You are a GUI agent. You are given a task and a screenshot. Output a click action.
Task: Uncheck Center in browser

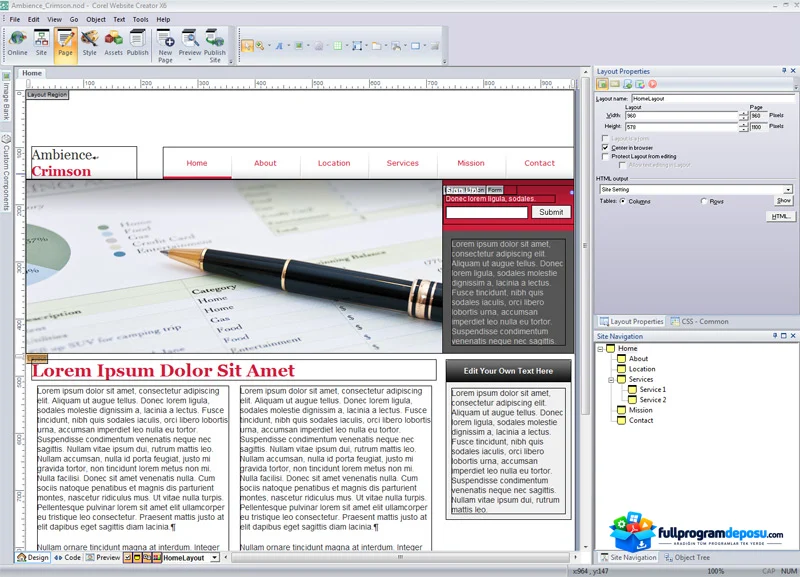605,147
